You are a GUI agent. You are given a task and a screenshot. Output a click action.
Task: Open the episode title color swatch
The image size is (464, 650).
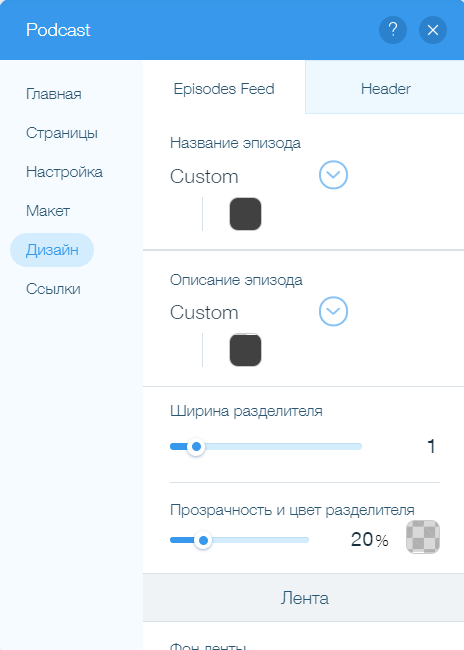pyautogui.click(x=245, y=214)
